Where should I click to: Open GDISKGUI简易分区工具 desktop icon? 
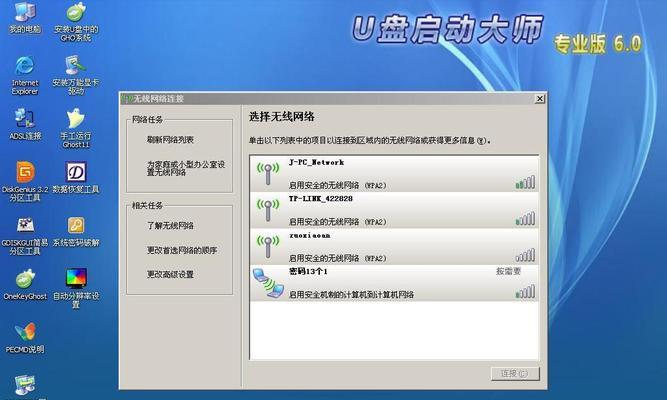(x=25, y=236)
